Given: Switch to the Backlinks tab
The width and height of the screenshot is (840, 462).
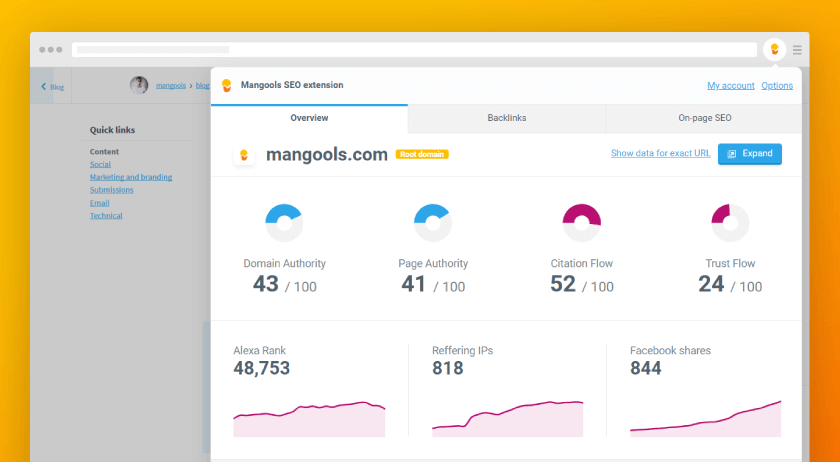Looking at the screenshot, I should (507, 118).
